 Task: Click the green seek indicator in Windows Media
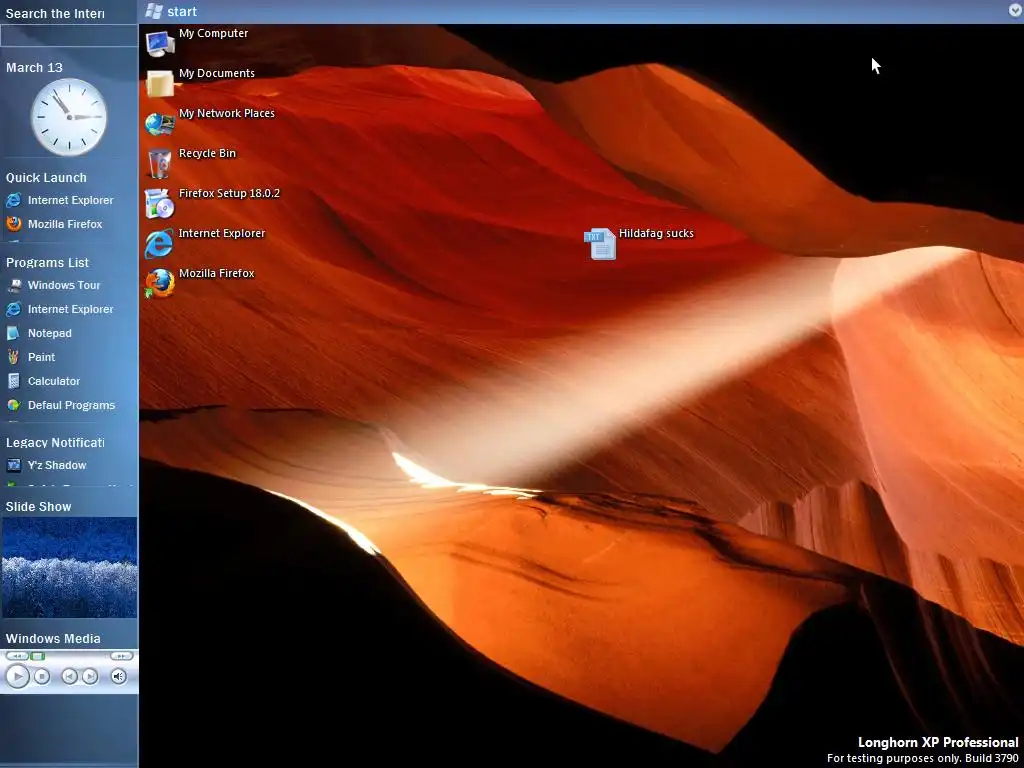(37, 656)
